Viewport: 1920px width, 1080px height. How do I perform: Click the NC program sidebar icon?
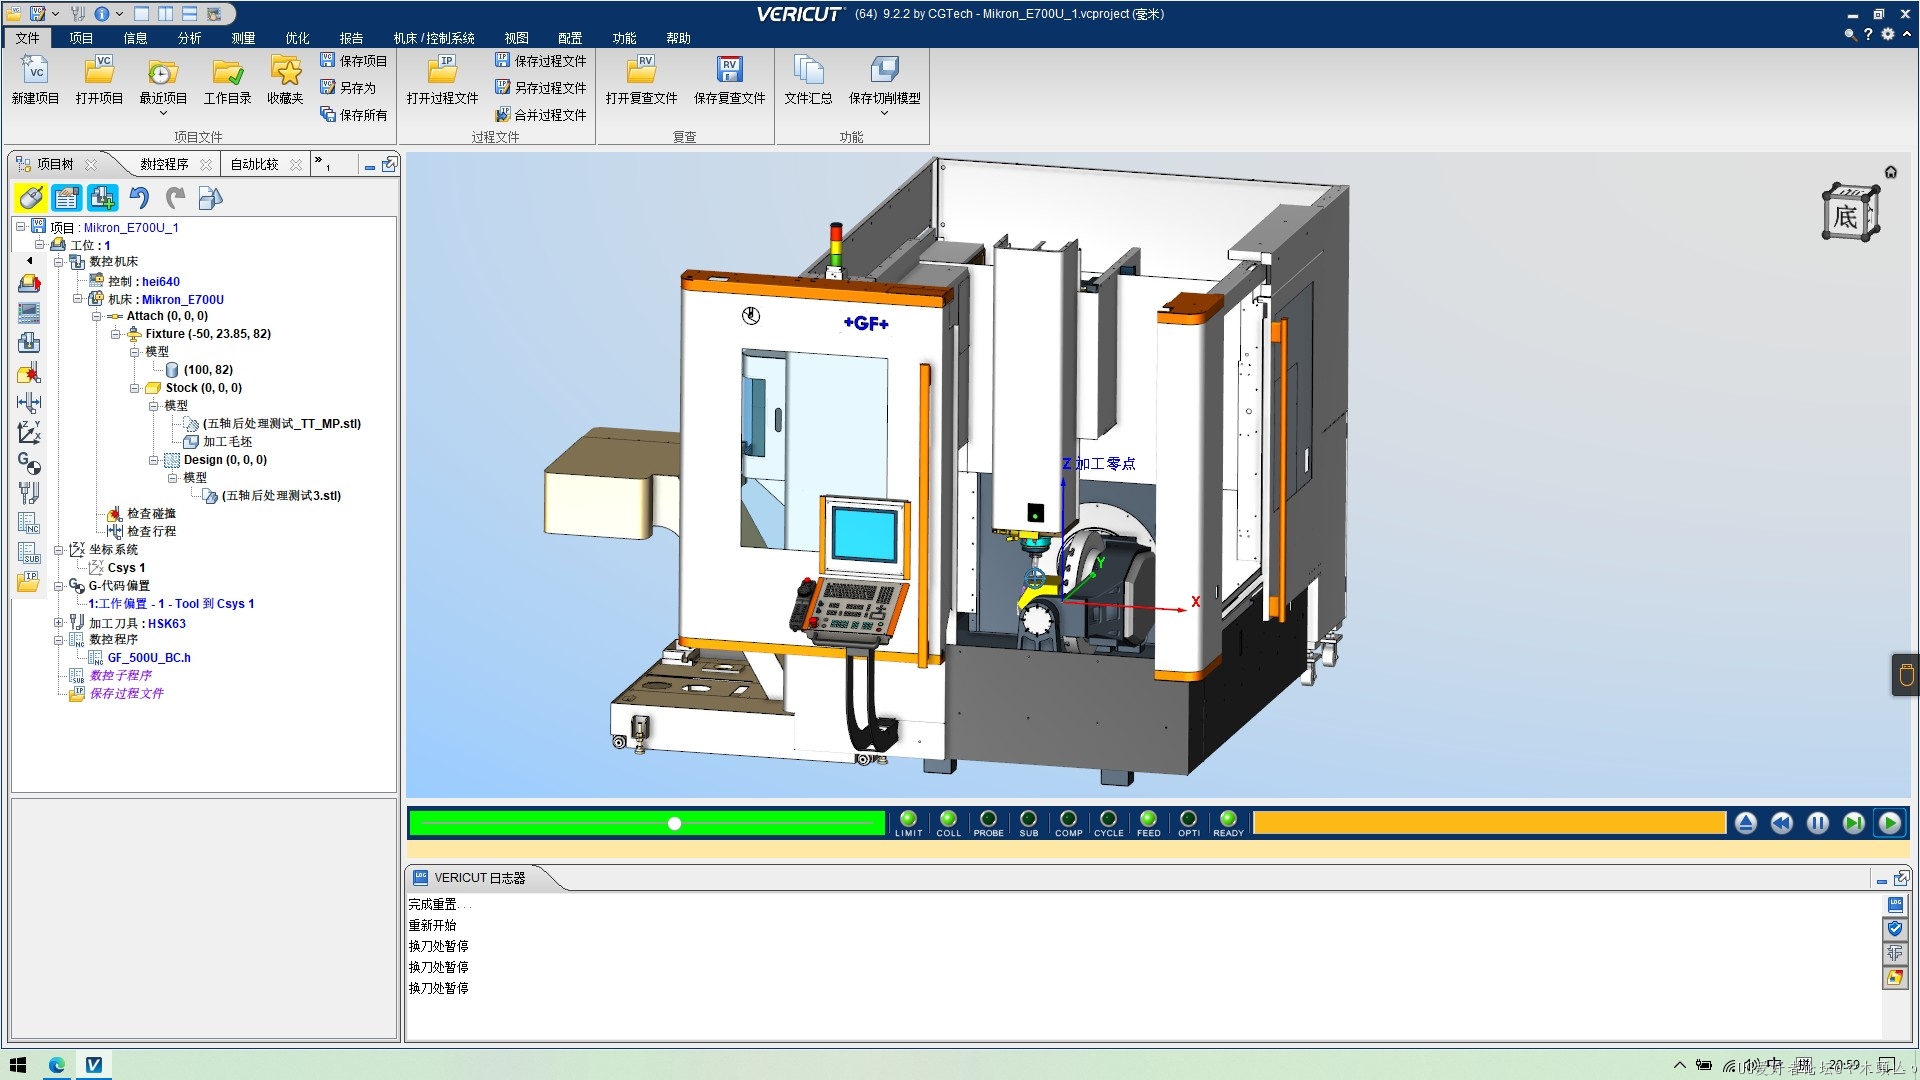click(x=29, y=522)
